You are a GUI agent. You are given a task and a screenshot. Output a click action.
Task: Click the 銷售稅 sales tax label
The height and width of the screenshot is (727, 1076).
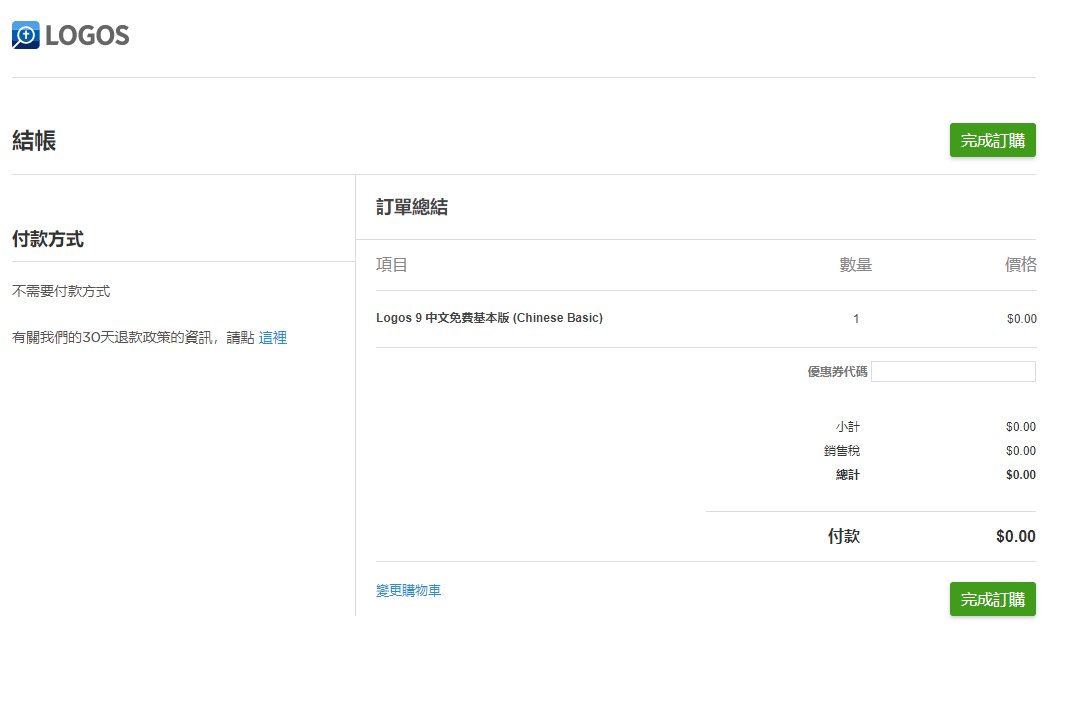click(842, 450)
